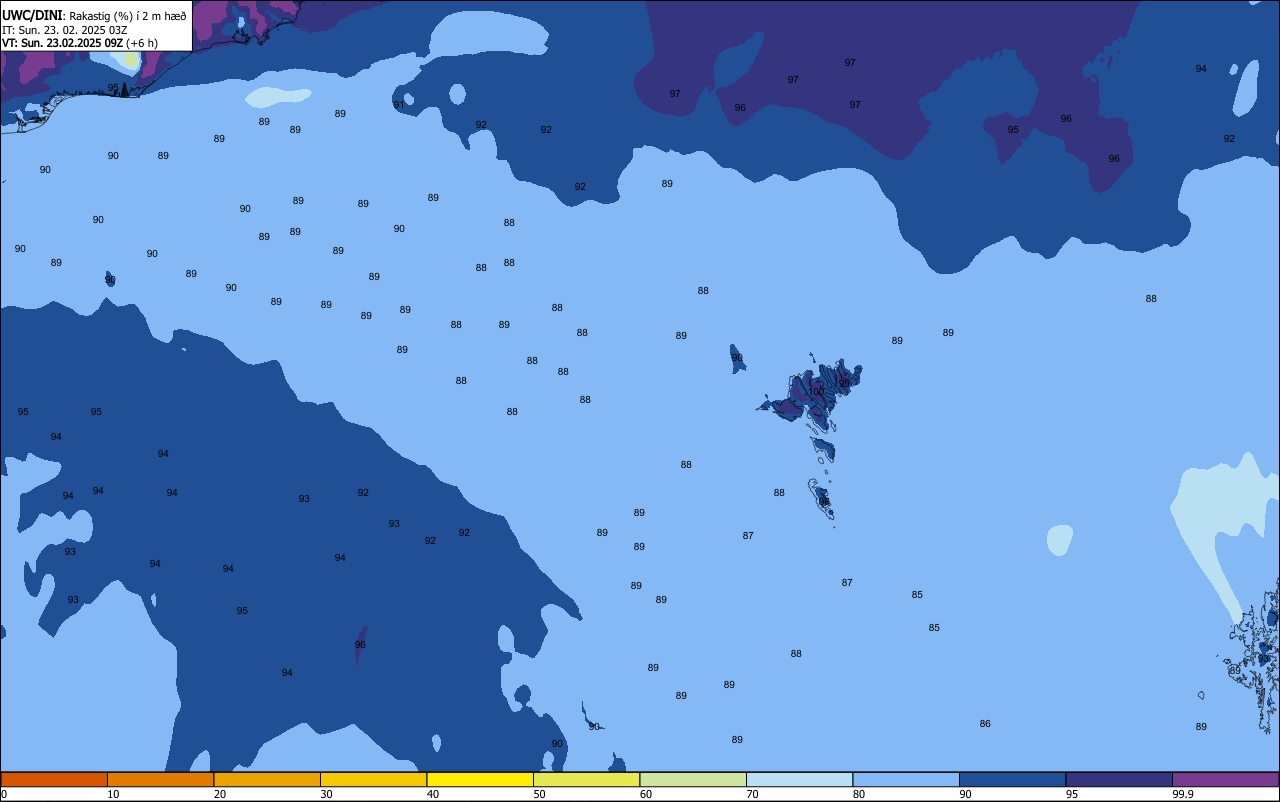Click the '60' tick label on the color scale
The image size is (1280, 802).
coord(646,794)
